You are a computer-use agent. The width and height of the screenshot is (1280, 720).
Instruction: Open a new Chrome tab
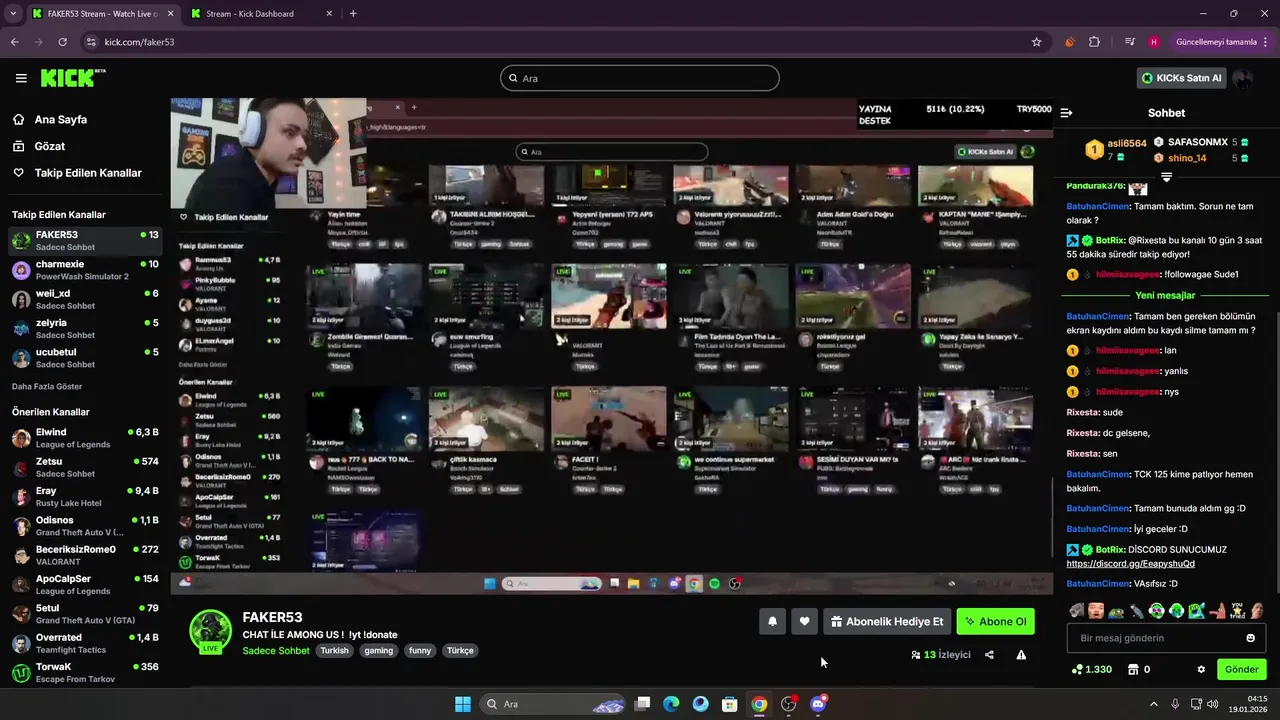pyautogui.click(x=353, y=14)
